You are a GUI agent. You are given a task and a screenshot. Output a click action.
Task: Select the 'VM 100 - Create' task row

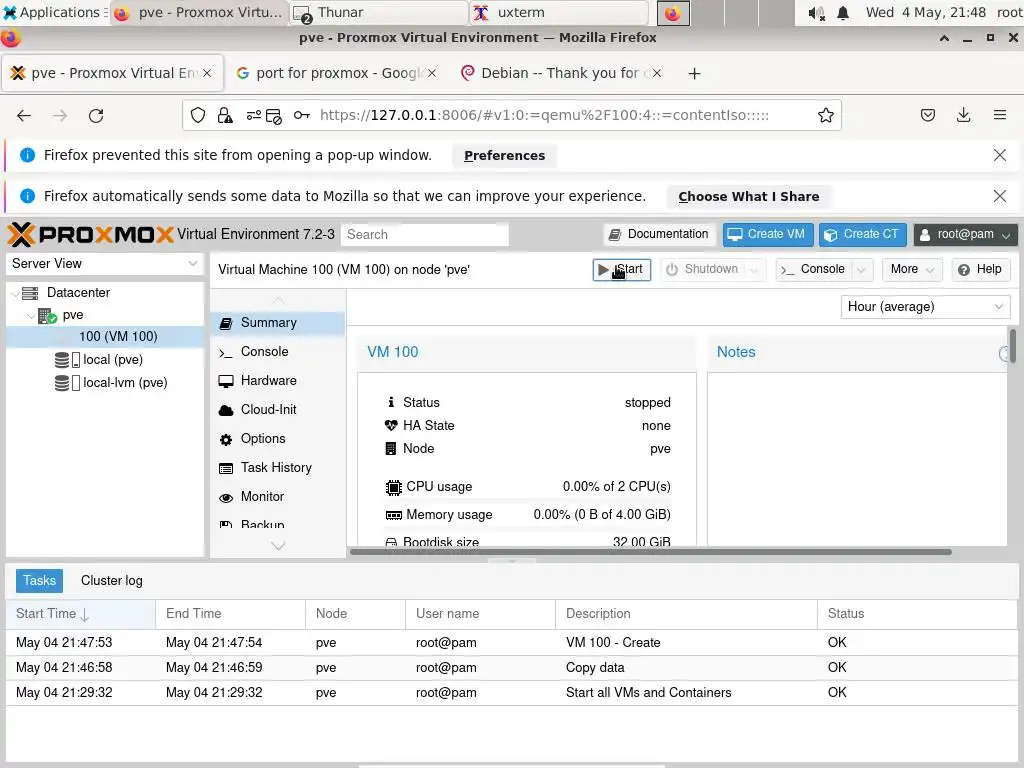coord(511,643)
